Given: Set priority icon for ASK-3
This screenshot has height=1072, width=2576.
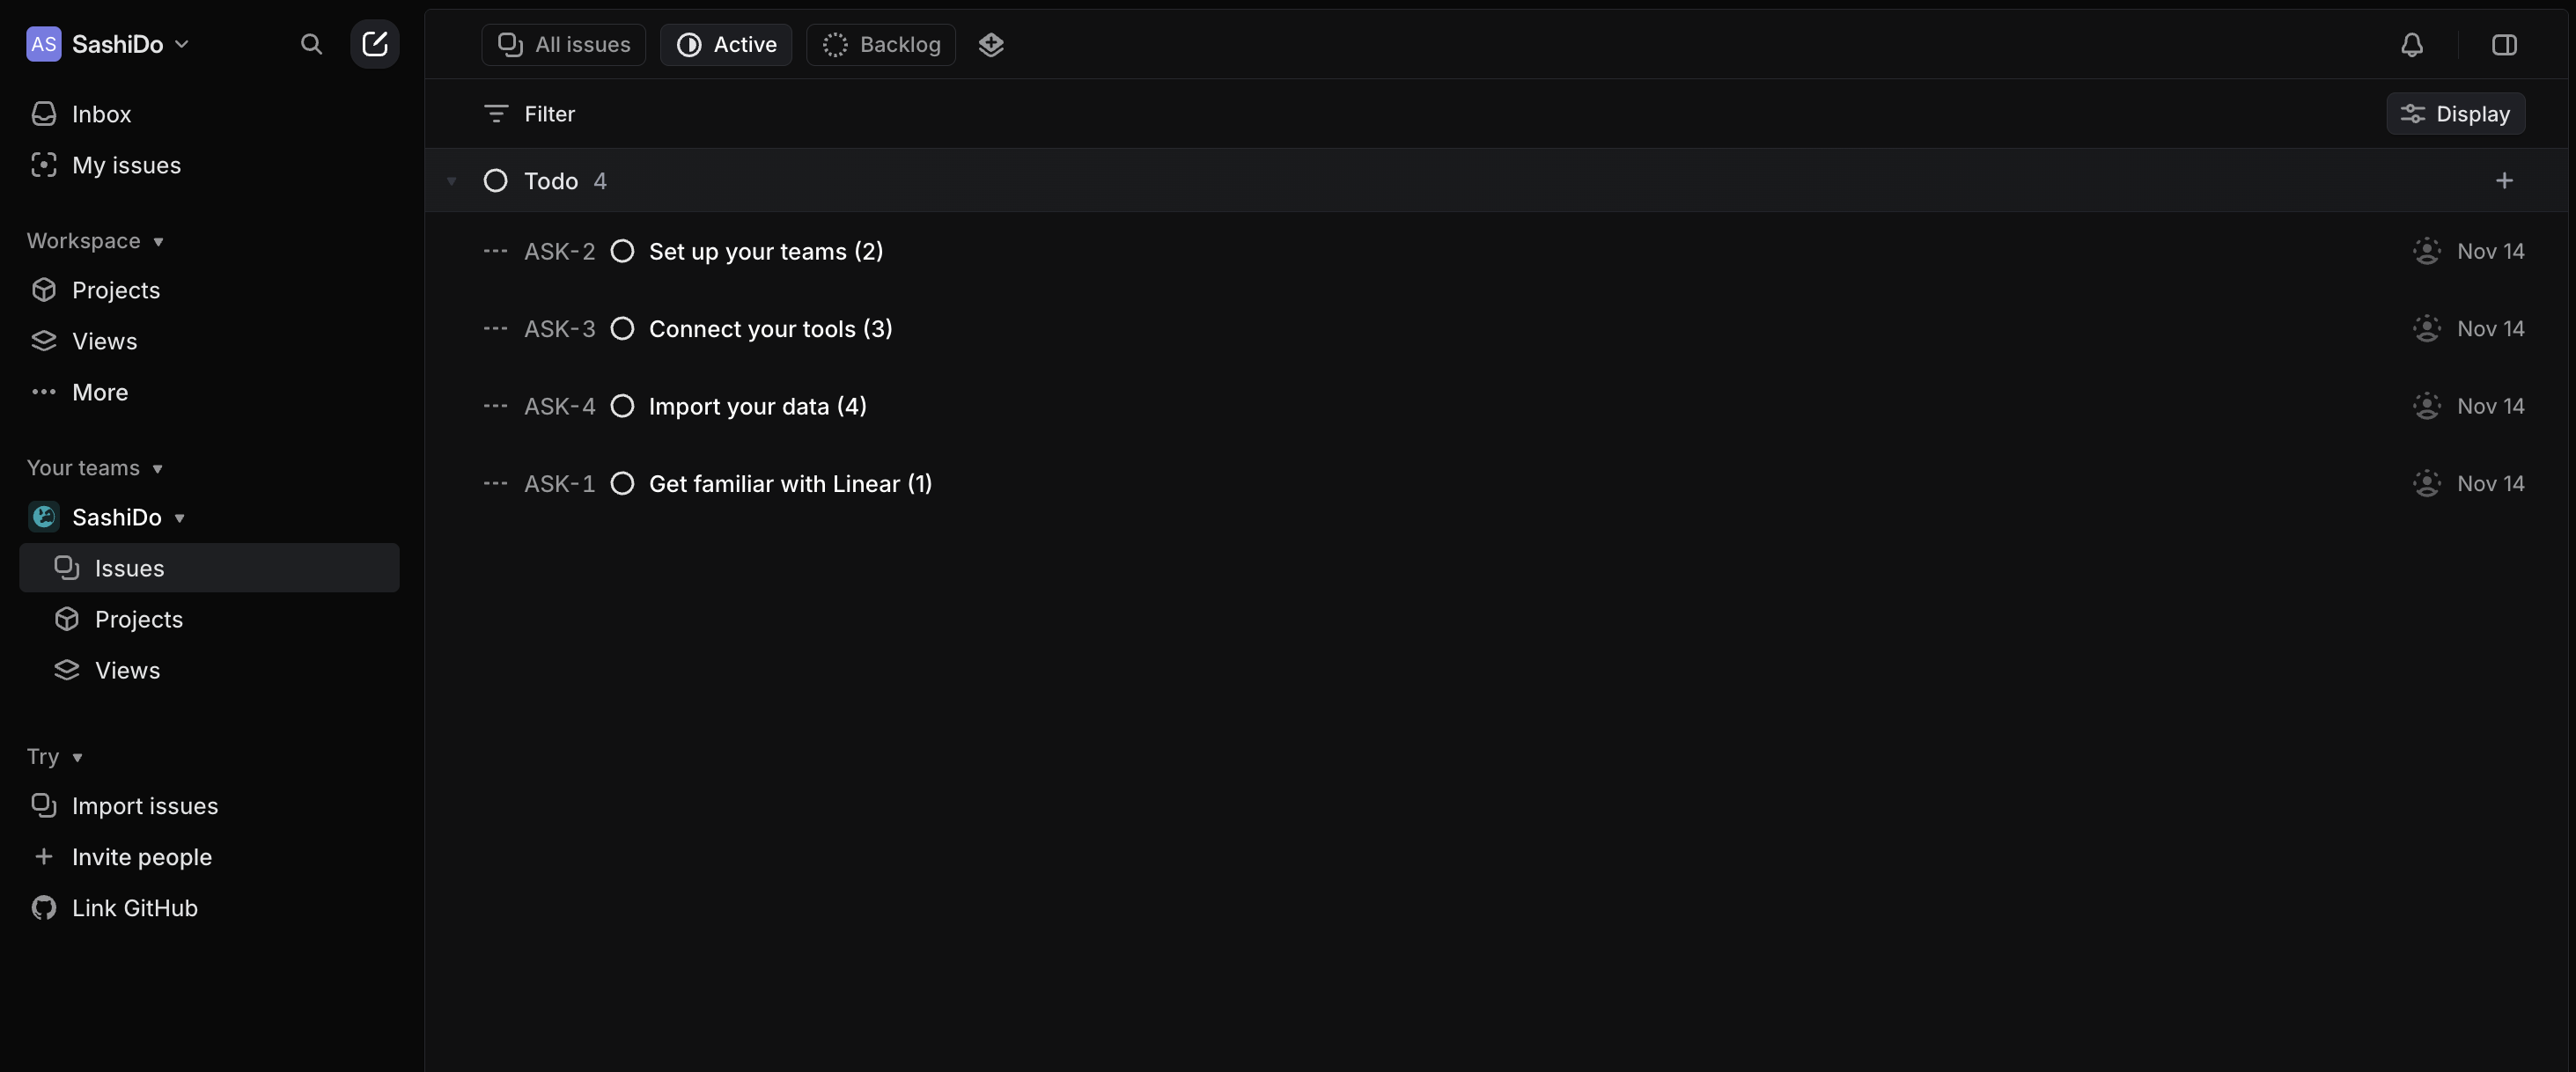Looking at the screenshot, I should click(x=495, y=329).
